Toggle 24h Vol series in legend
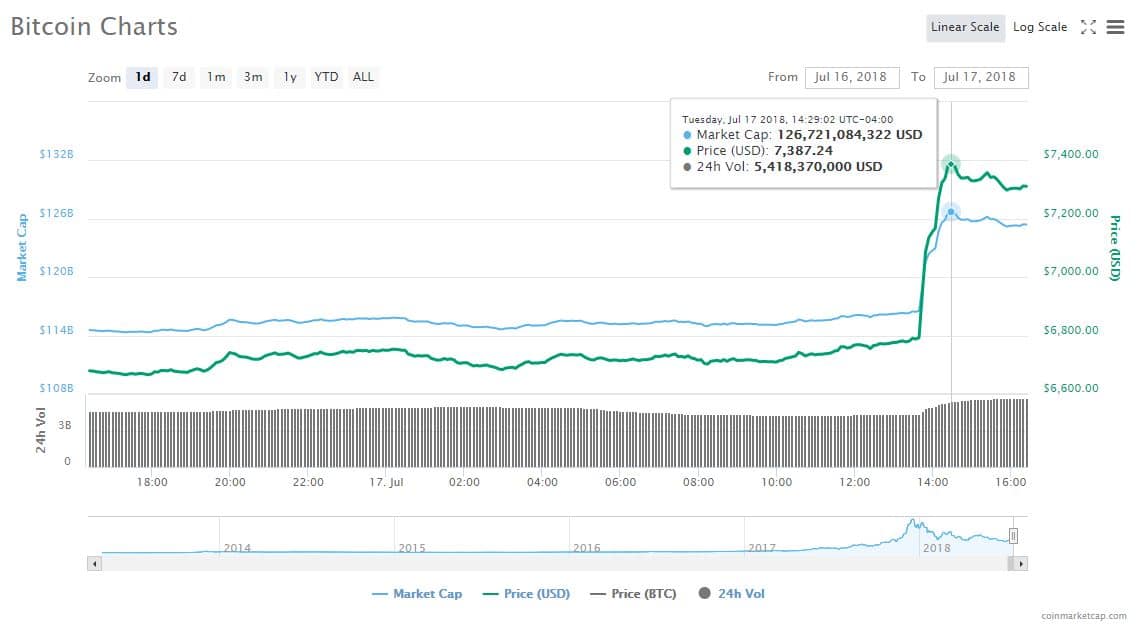 point(732,594)
